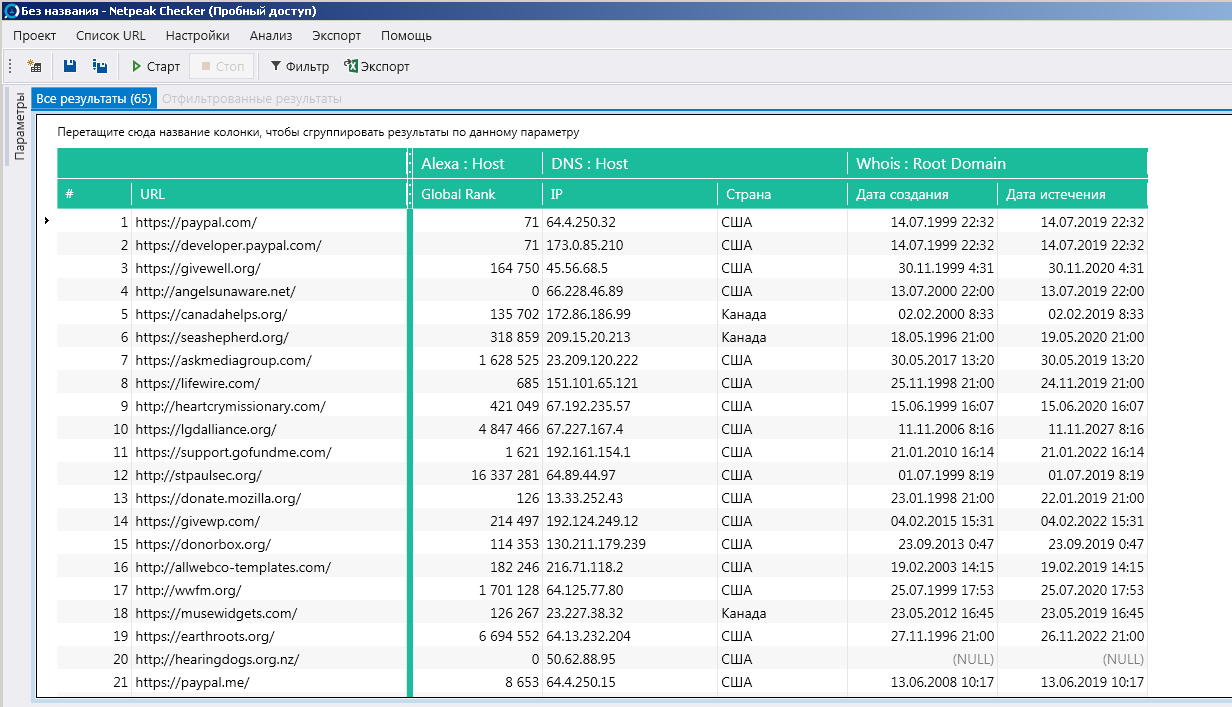The width and height of the screenshot is (1232, 707).
Task: Switch to Все результаты (65) tab
Action: 93,99
